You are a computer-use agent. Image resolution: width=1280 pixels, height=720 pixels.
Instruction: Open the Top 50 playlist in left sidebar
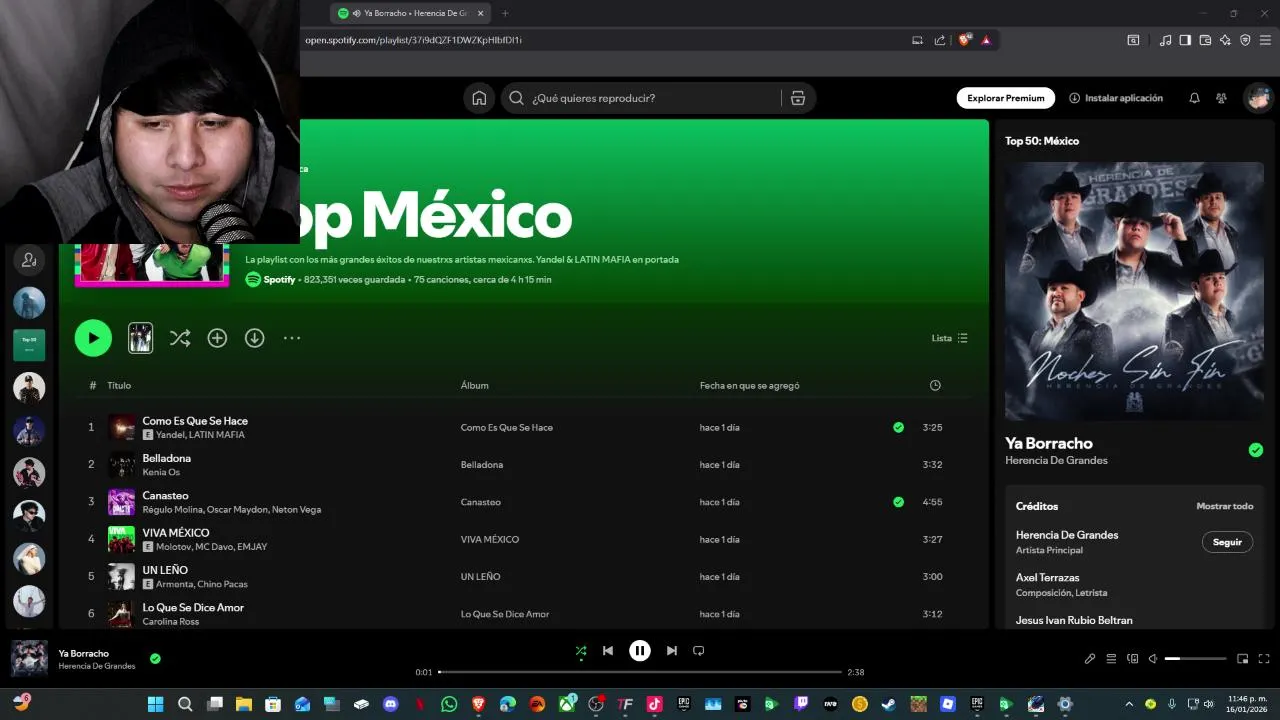29,344
